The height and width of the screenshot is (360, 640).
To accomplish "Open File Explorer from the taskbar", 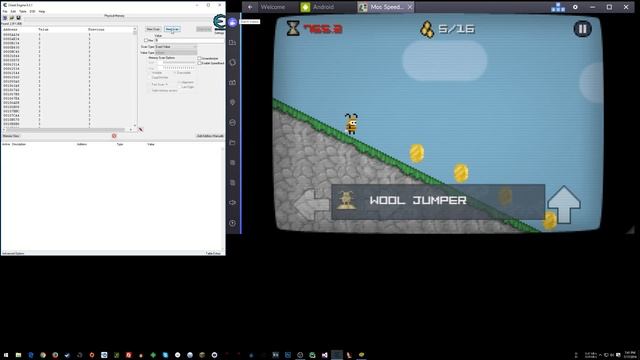I will (x=18, y=355).
